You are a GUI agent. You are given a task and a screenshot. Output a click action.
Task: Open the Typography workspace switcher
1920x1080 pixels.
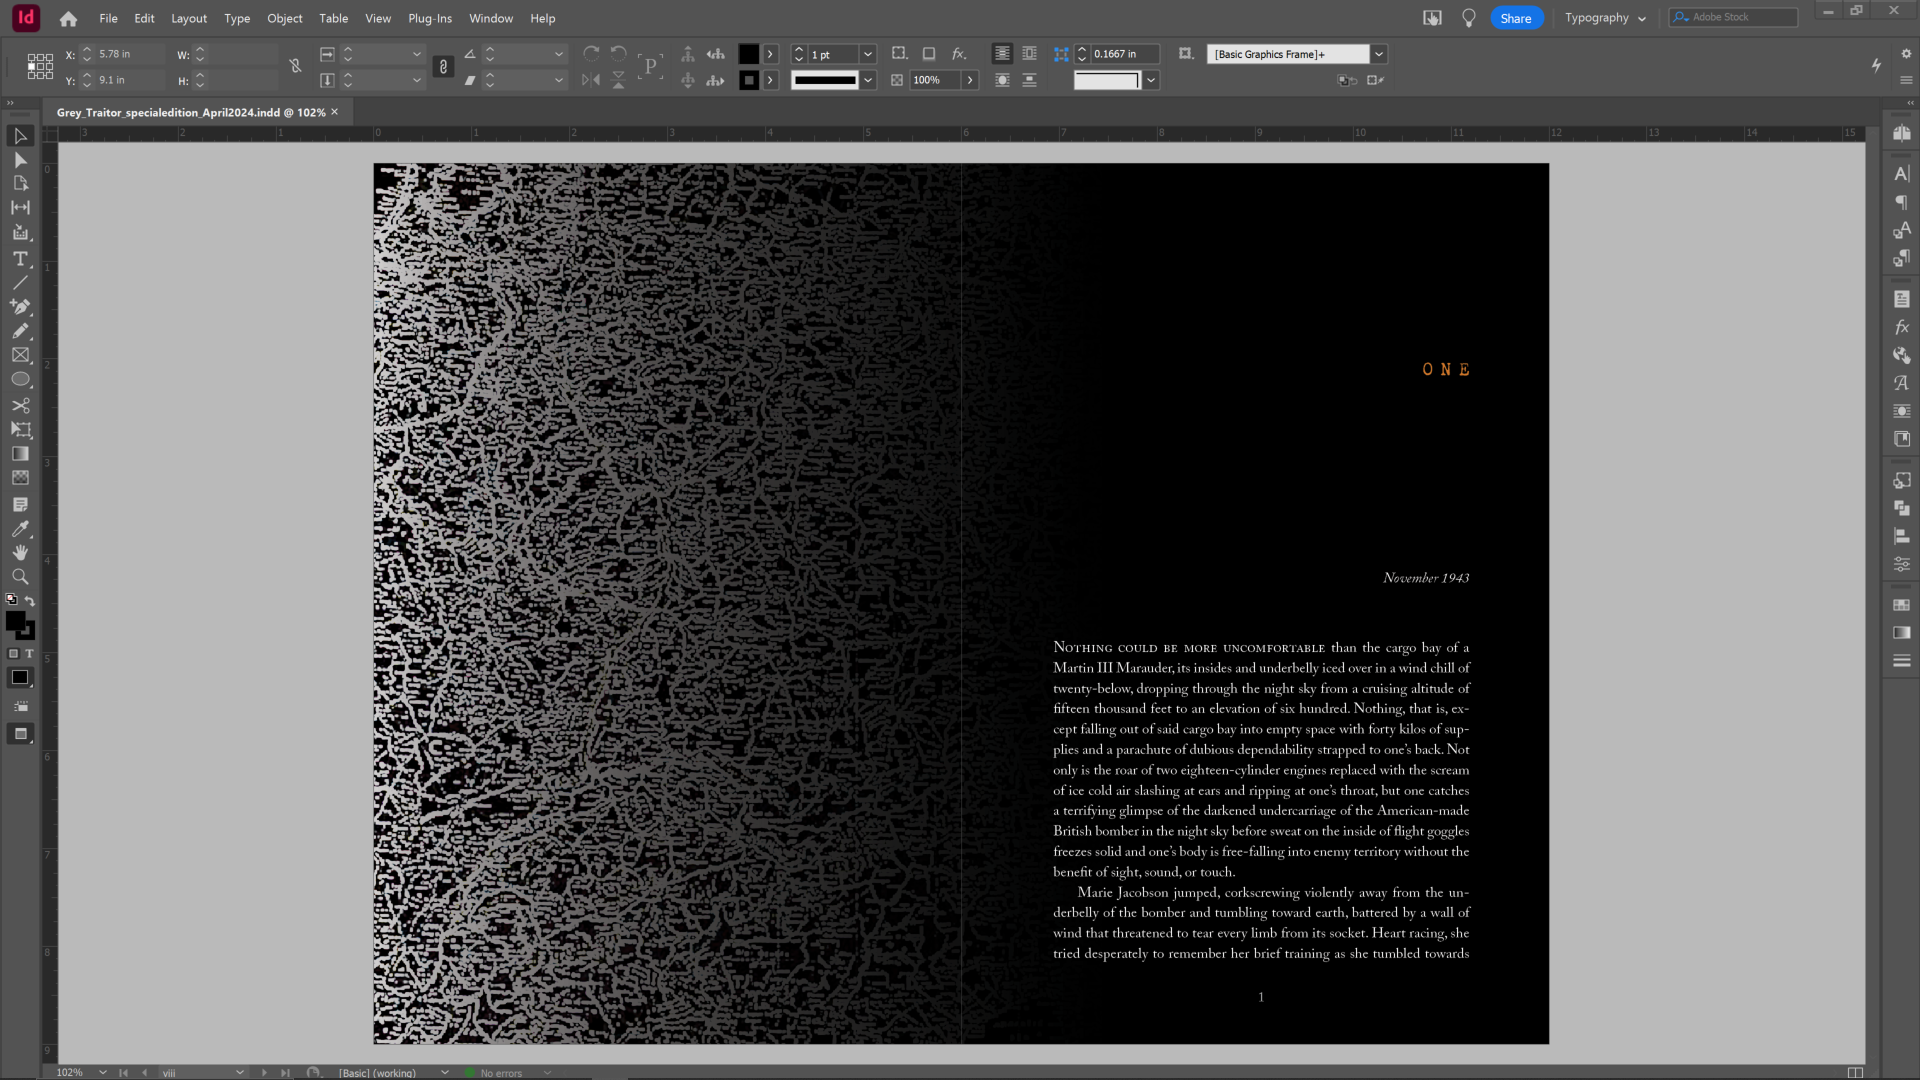pyautogui.click(x=1605, y=18)
